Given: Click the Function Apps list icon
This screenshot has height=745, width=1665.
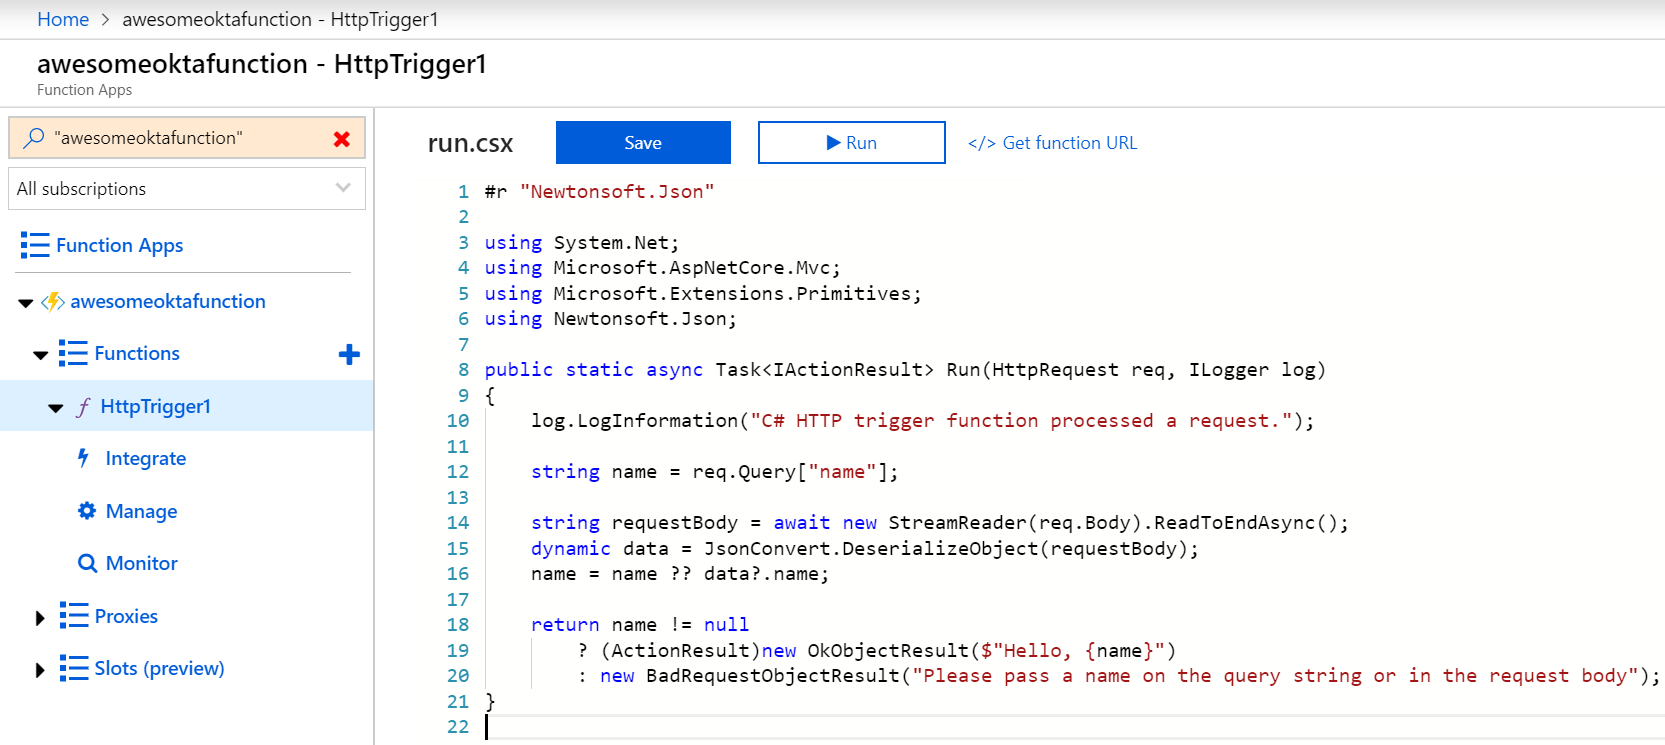Looking at the screenshot, I should pos(35,245).
